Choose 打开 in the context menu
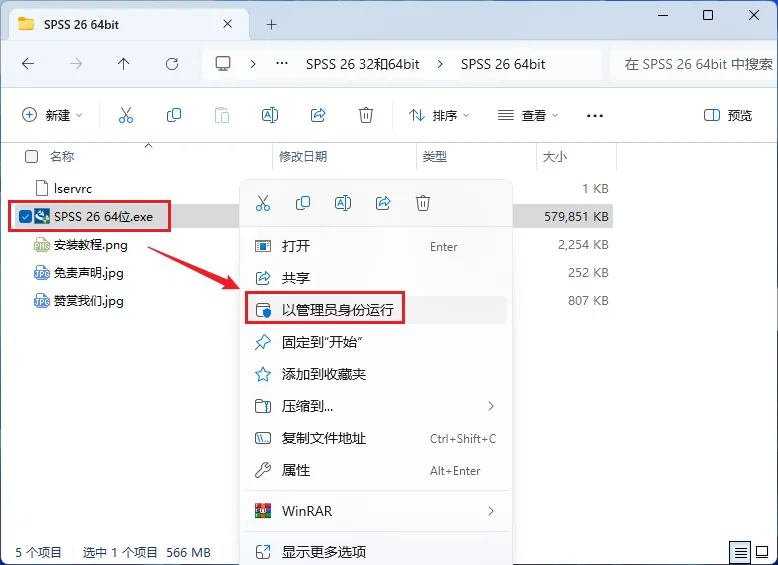The width and height of the screenshot is (778, 565). pos(376,246)
